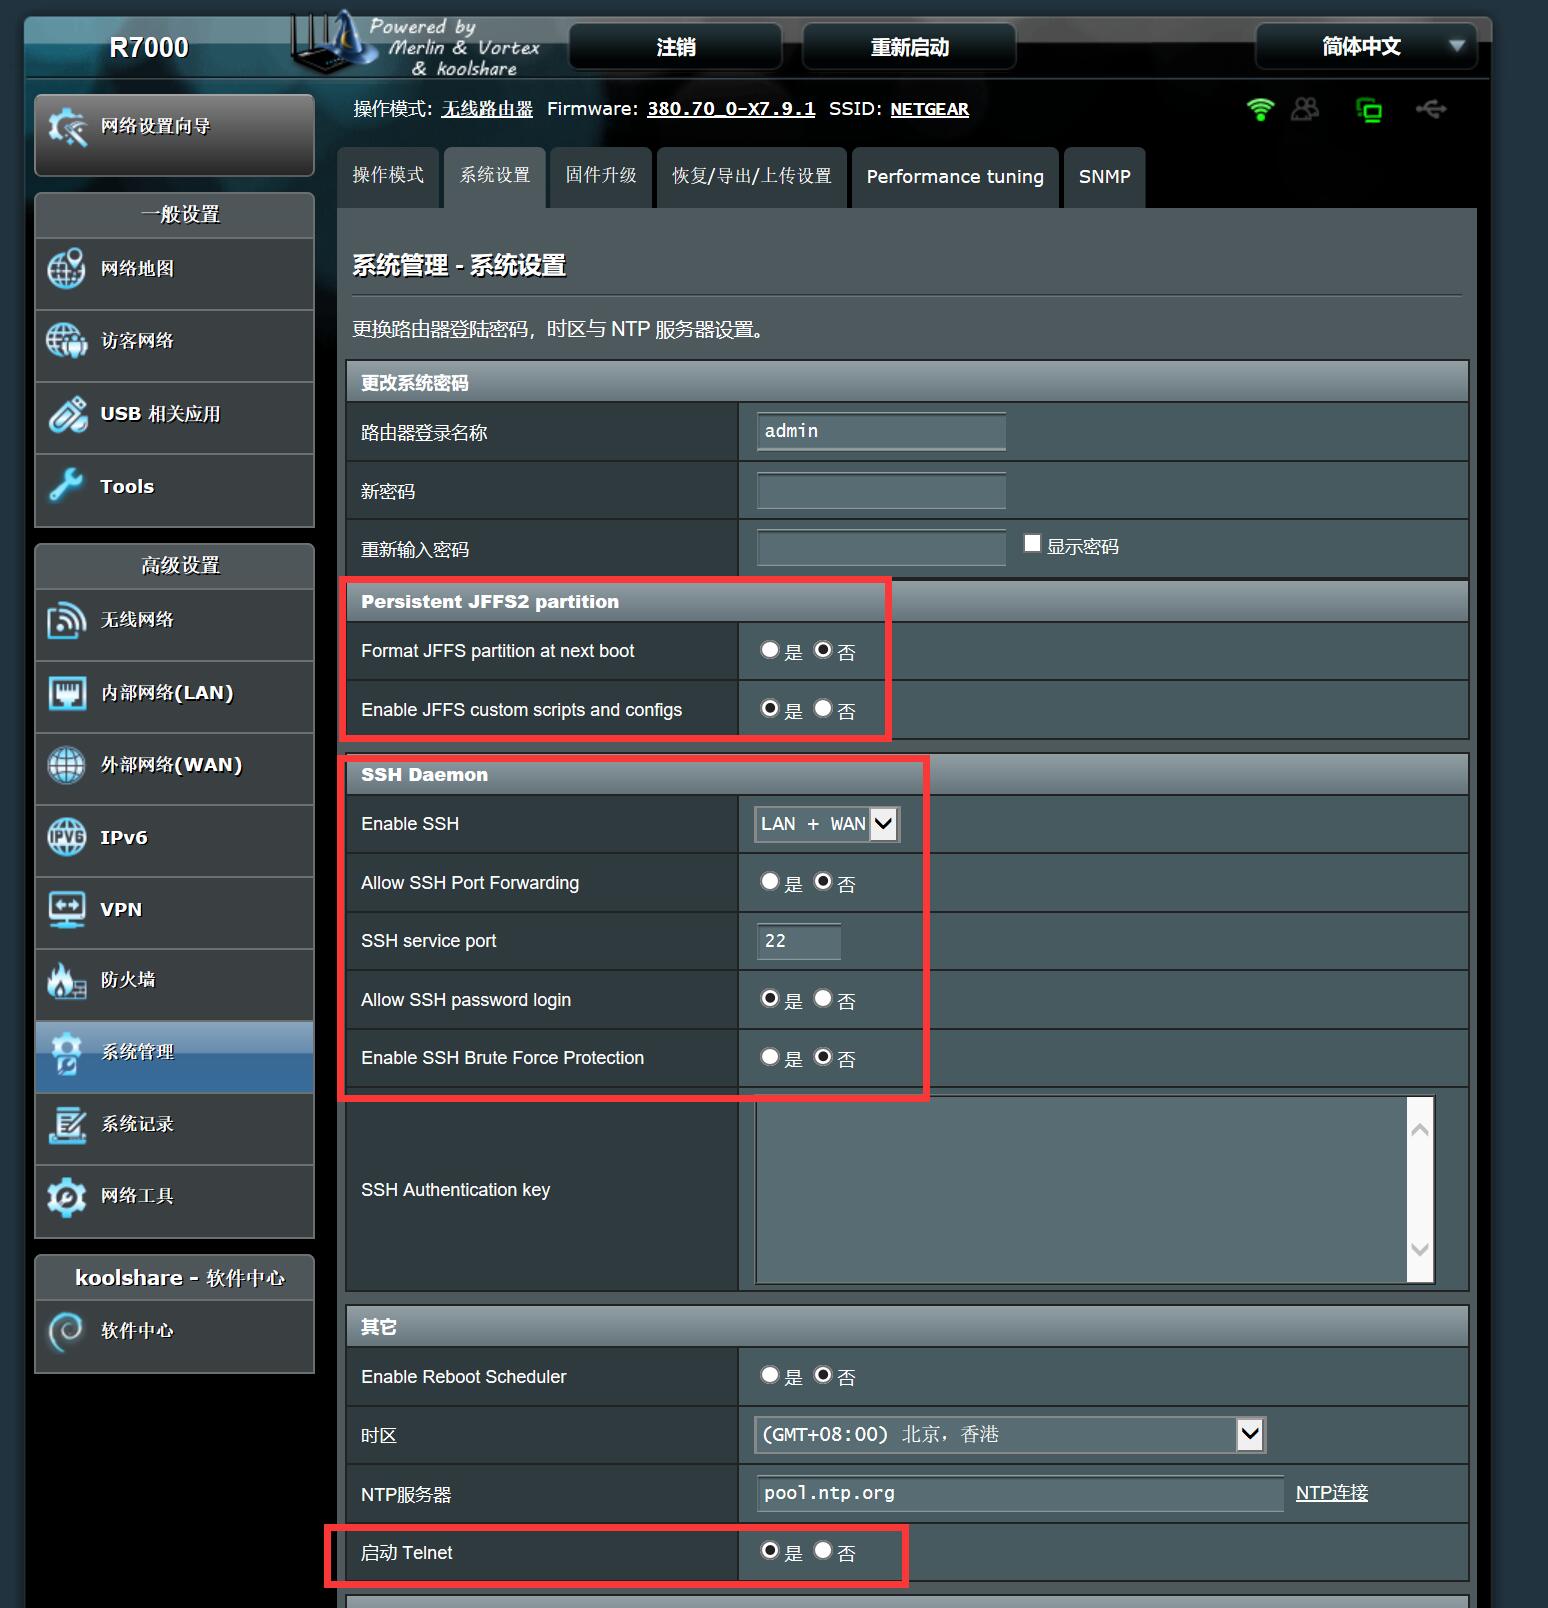The width and height of the screenshot is (1548, 1608).
Task: Click the VPN monitor icon
Action: pos(67,909)
